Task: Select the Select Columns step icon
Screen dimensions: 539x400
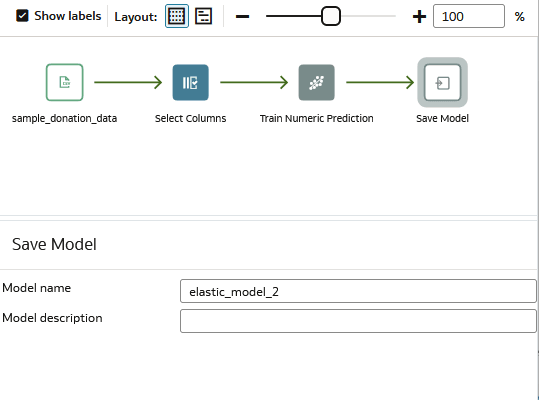Action: point(190,82)
